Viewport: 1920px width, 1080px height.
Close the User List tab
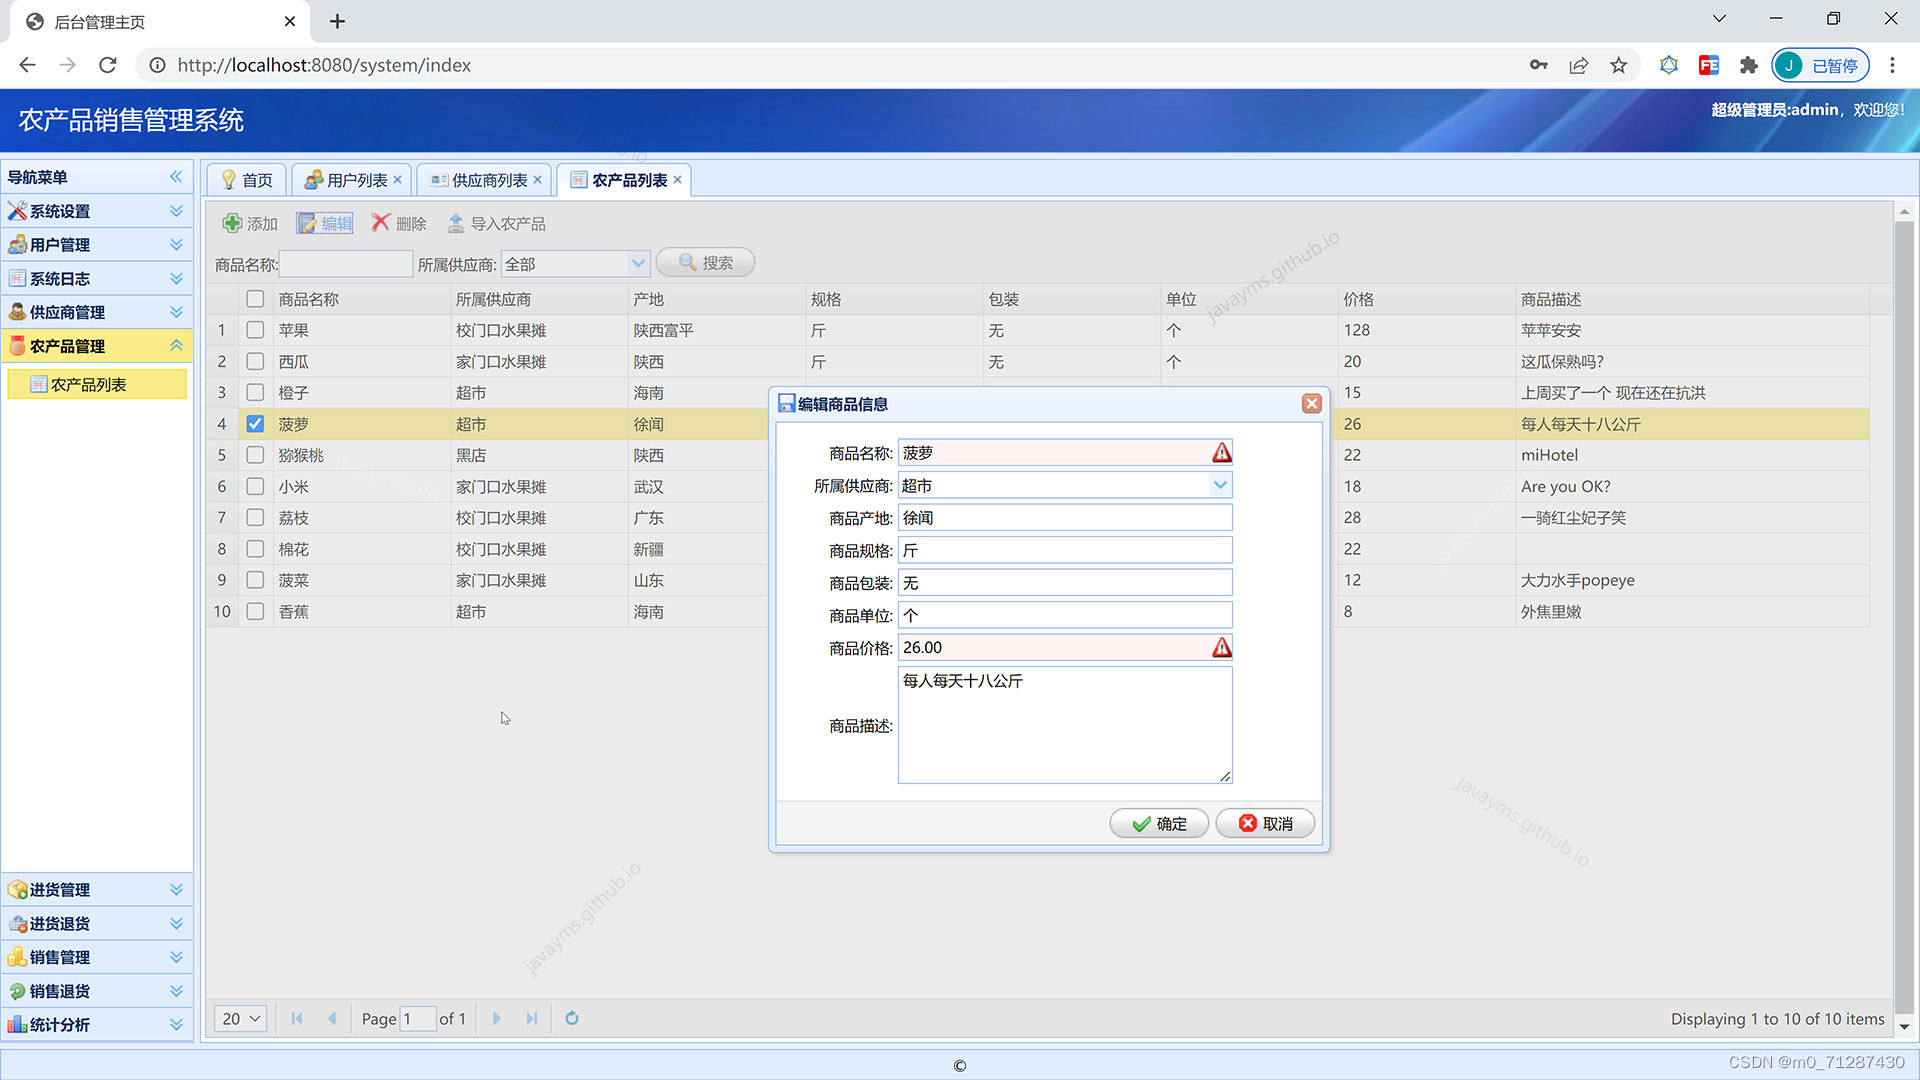[398, 180]
